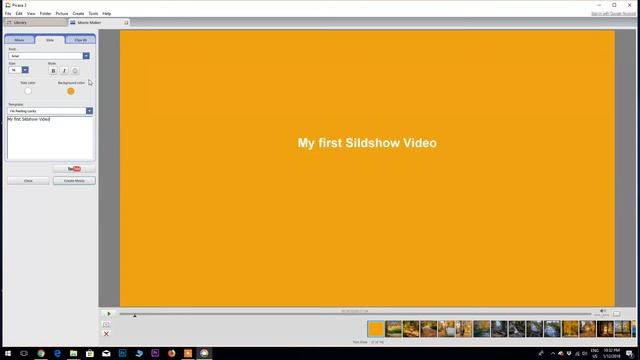640x360 pixels.
Task: Show hidden system tray icons
Action: [x=553, y=353]
